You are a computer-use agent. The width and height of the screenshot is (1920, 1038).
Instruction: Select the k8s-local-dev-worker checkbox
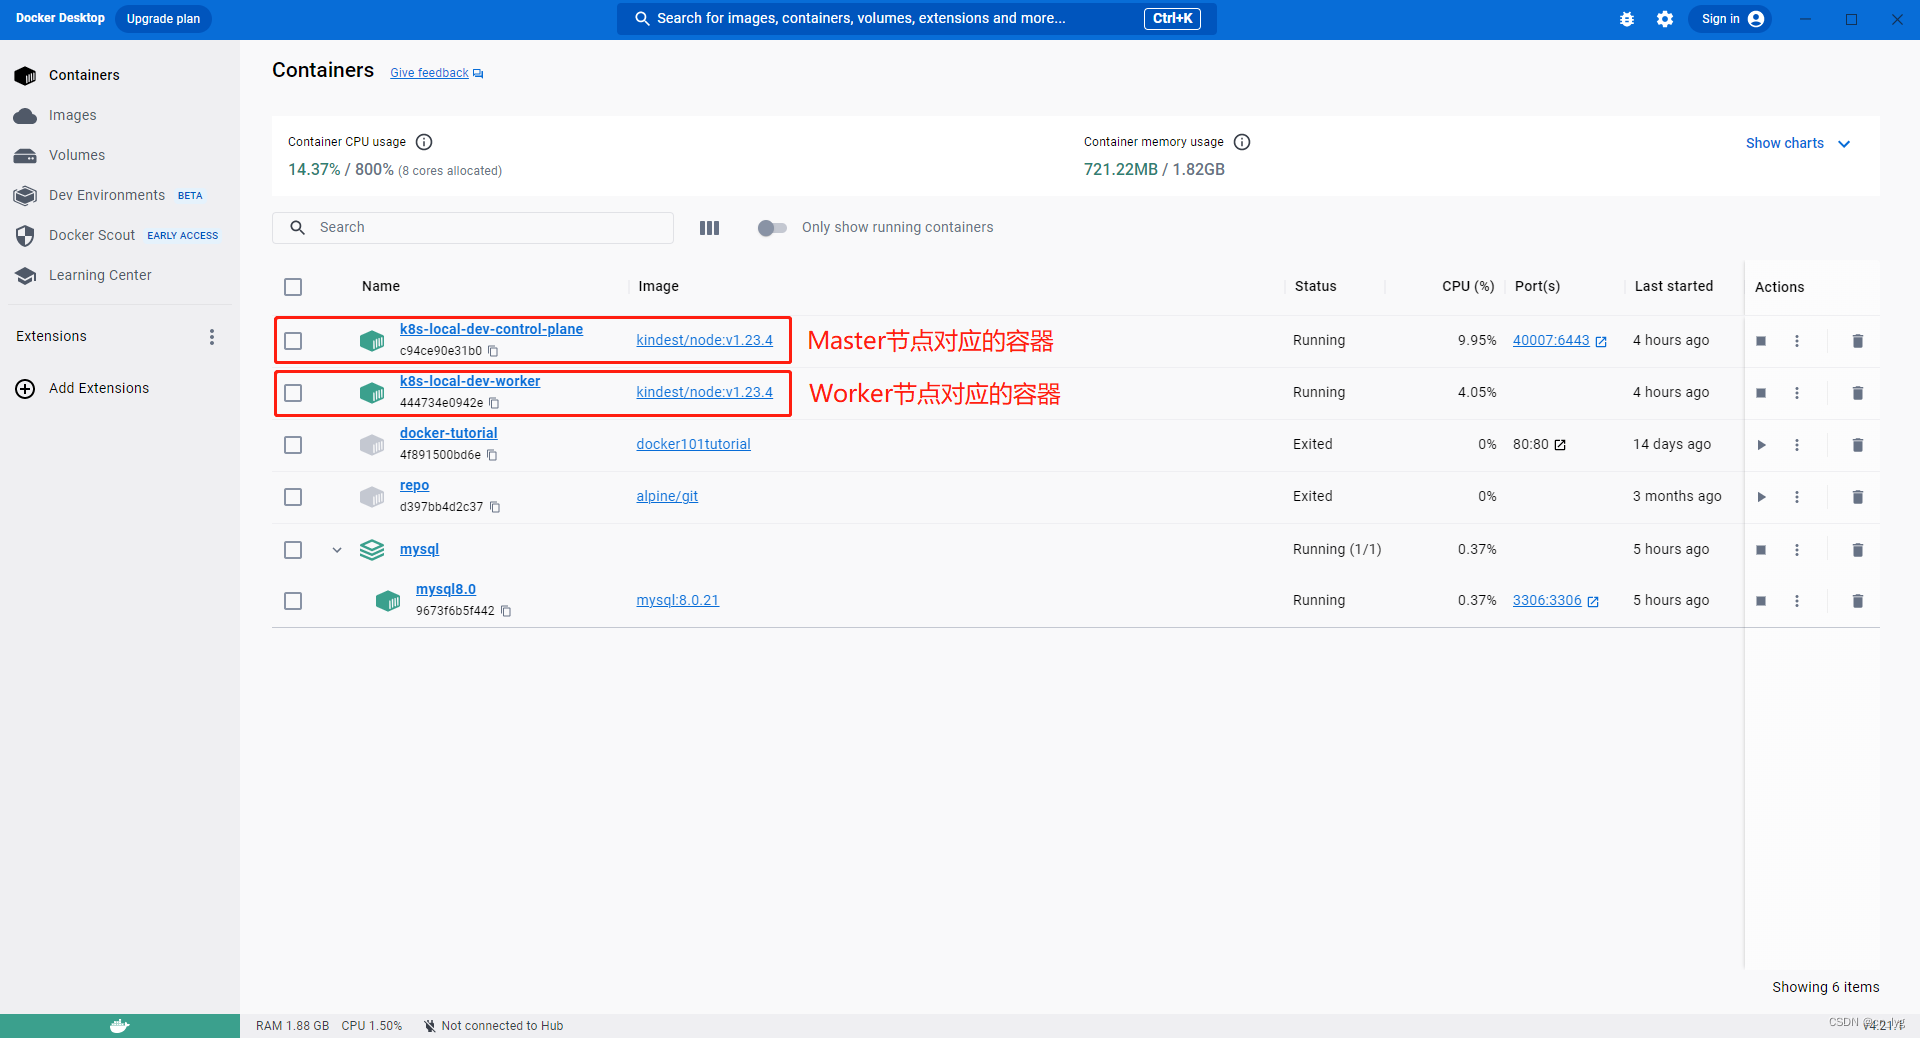293,393
